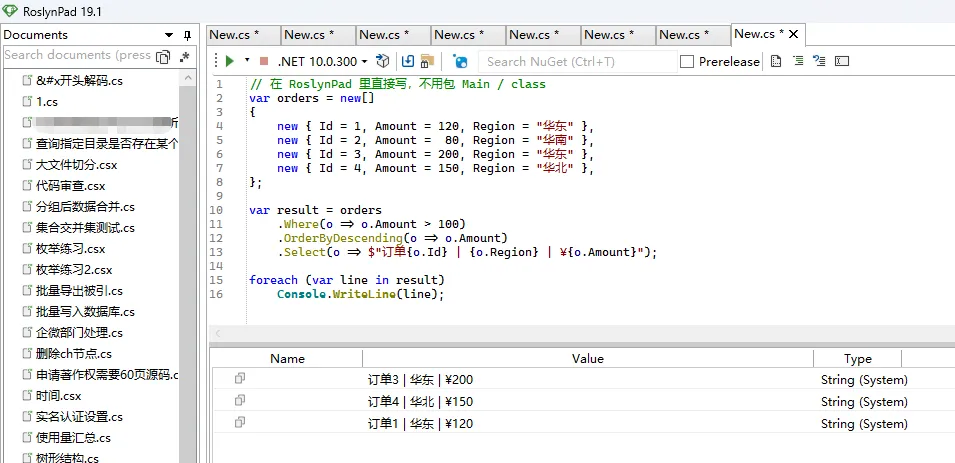The image size is (955, 463).
Task: Open 代码审查.csx document
Action: pyautogui.click(x=70, y=186)
